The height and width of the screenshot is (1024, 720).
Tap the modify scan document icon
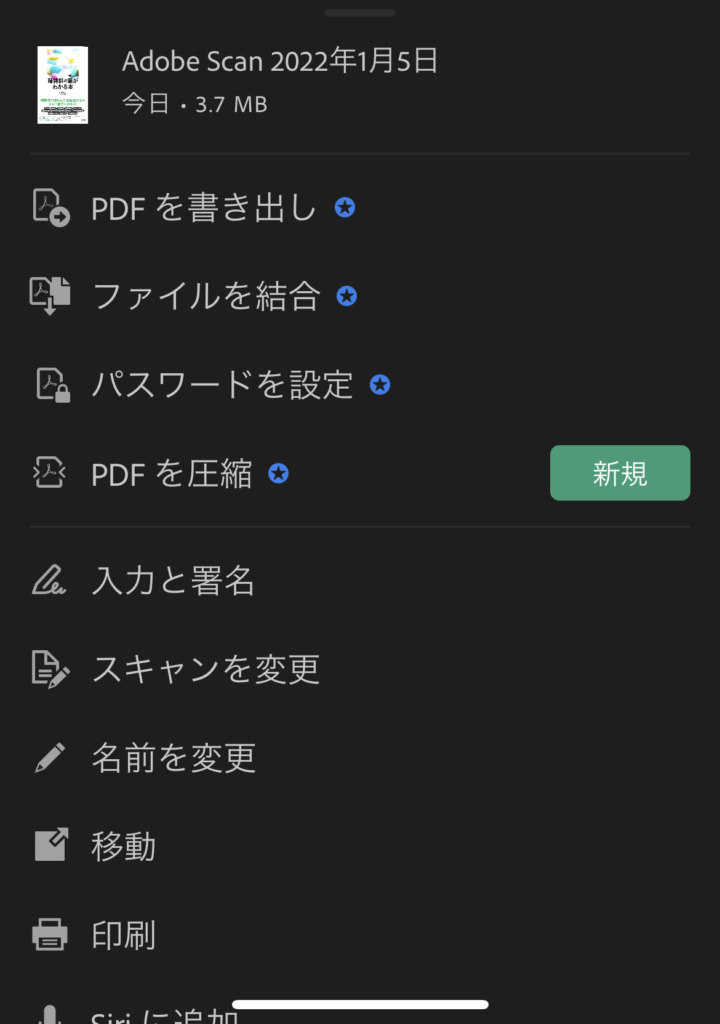pyautogui.click(x=50, y=669)
